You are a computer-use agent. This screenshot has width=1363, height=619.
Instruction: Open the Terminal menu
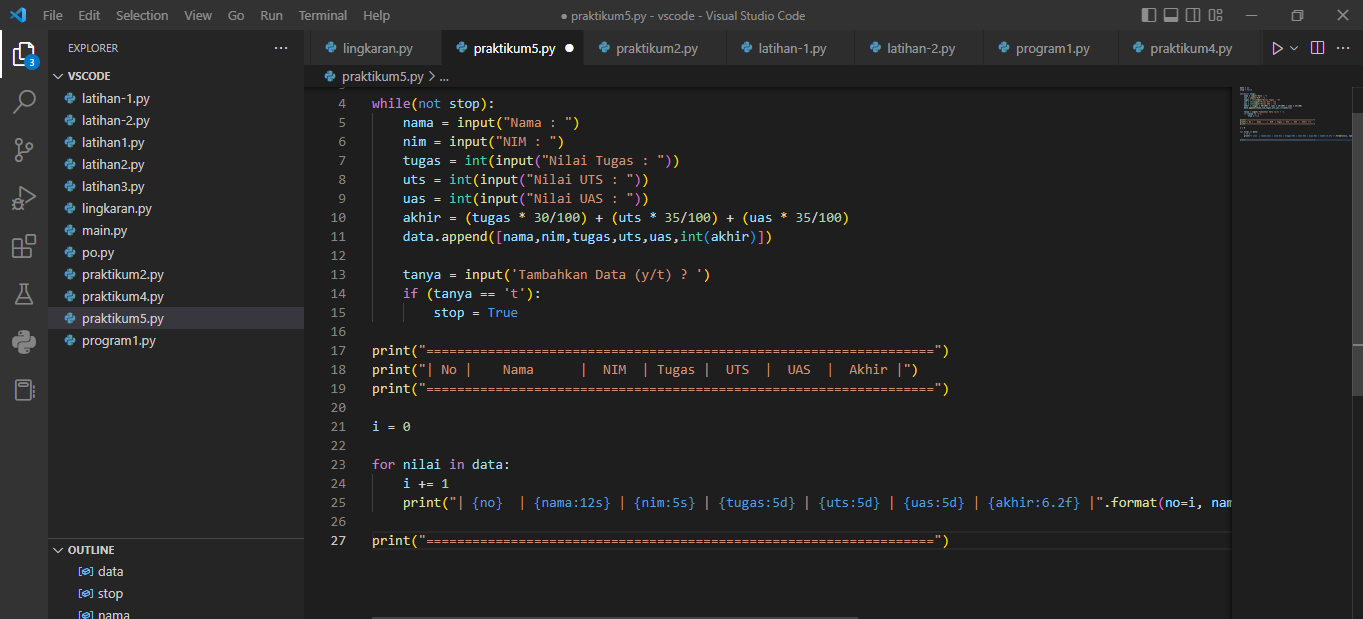coord(322,15)
